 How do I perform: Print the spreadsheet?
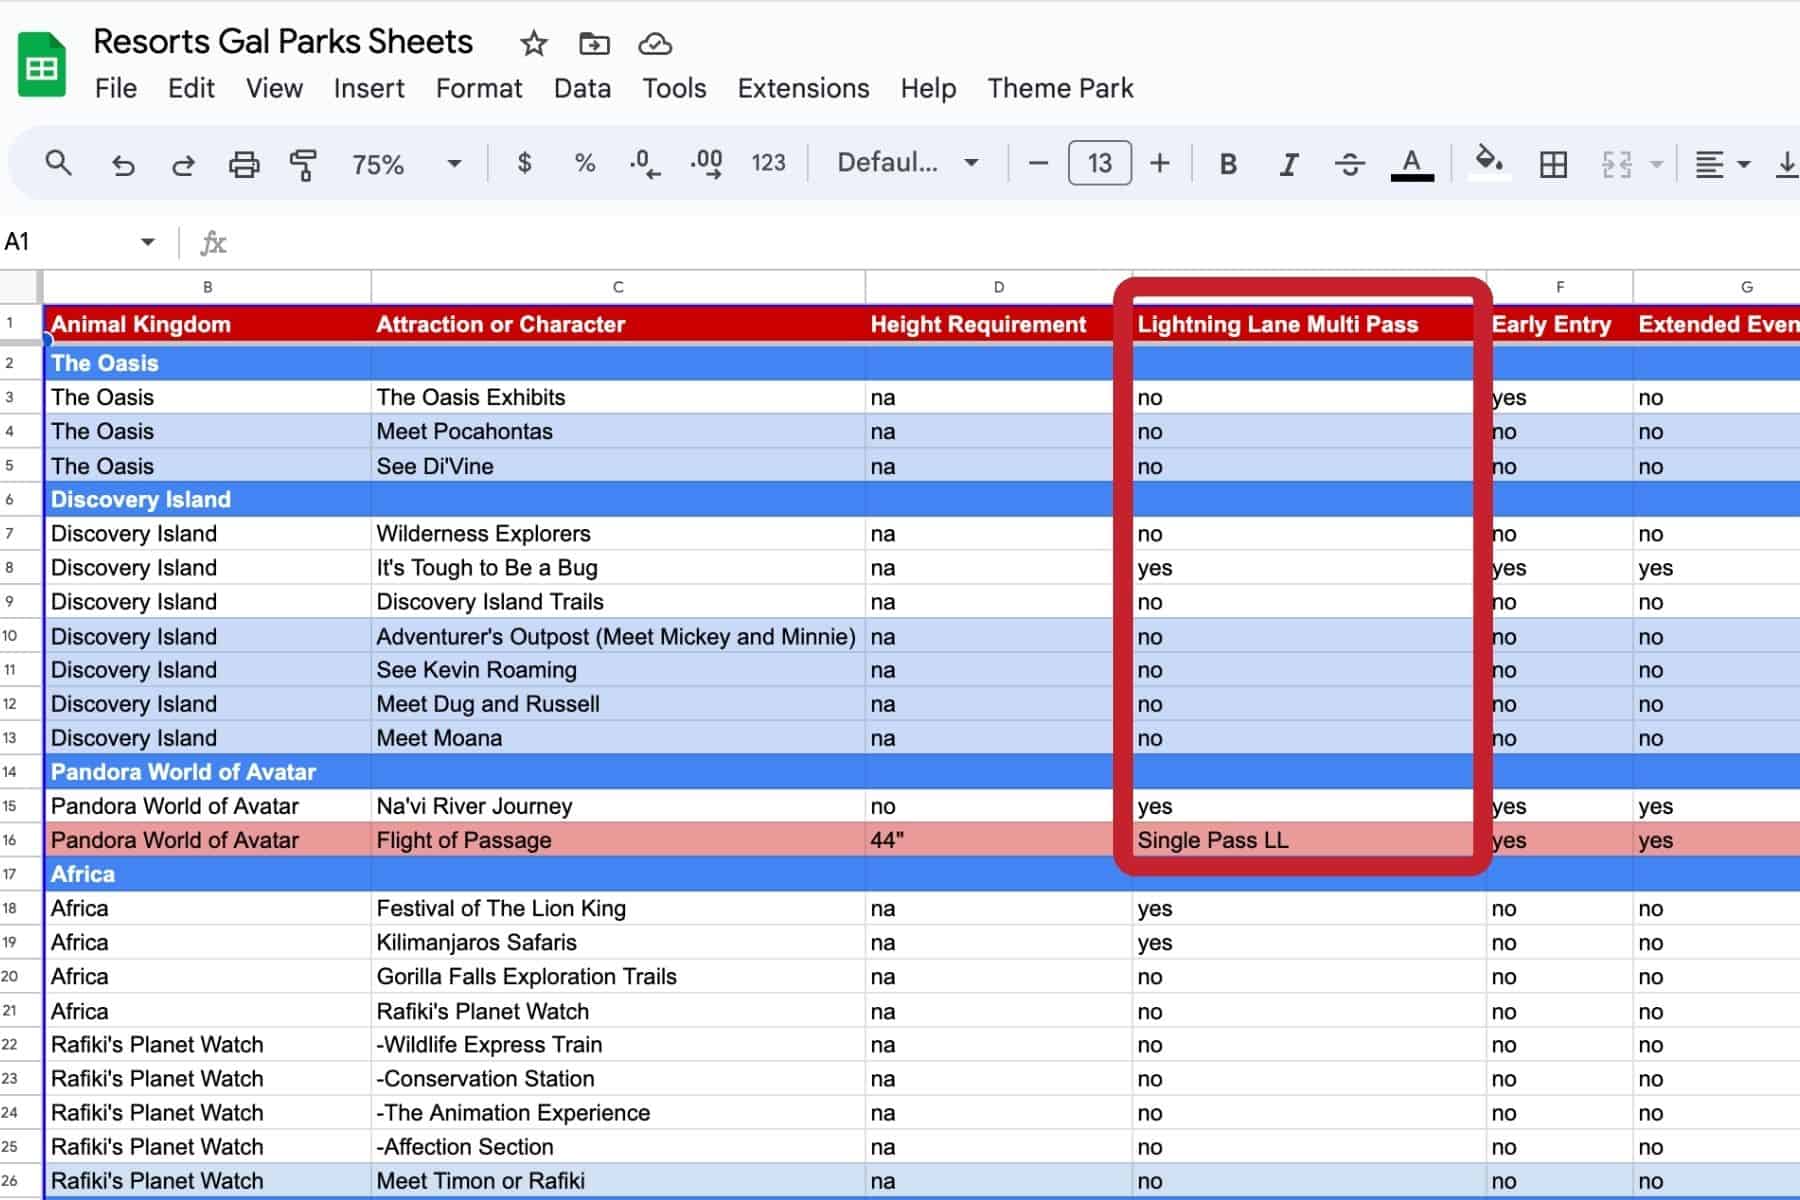coord(244,164)
